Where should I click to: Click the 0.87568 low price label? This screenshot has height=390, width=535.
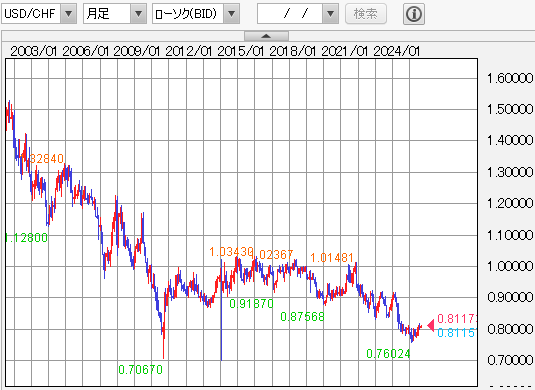[302, 317]
